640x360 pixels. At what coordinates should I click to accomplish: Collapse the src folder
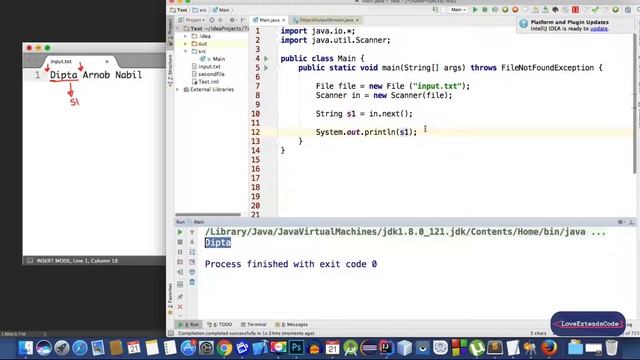pos(186,51)
